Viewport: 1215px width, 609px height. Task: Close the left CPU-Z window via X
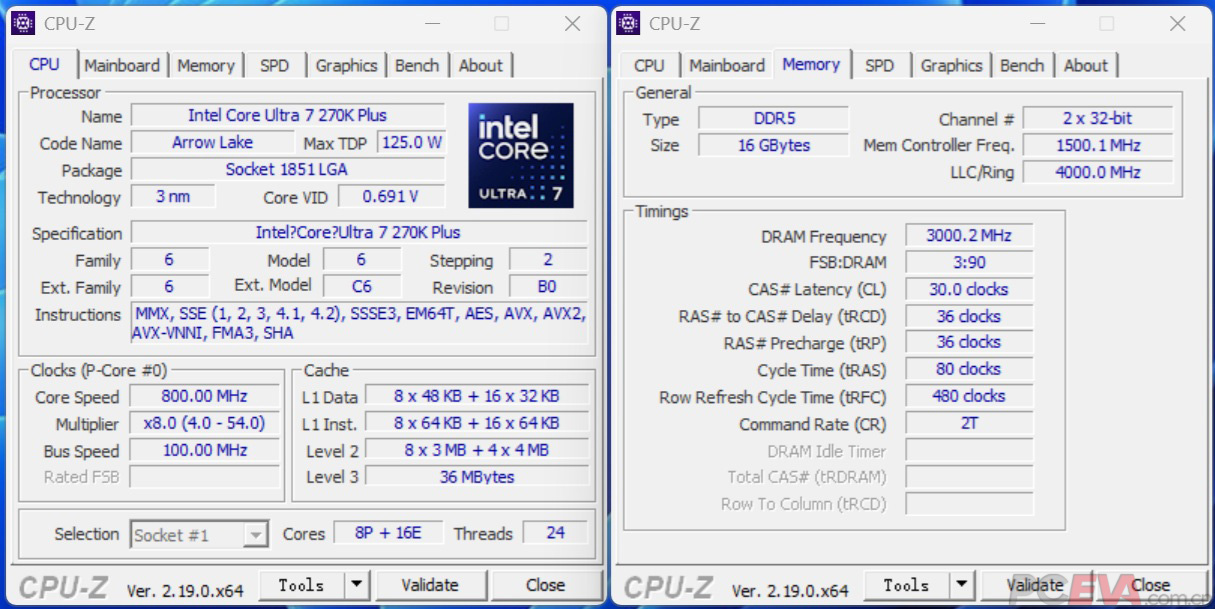coord(572,23)
